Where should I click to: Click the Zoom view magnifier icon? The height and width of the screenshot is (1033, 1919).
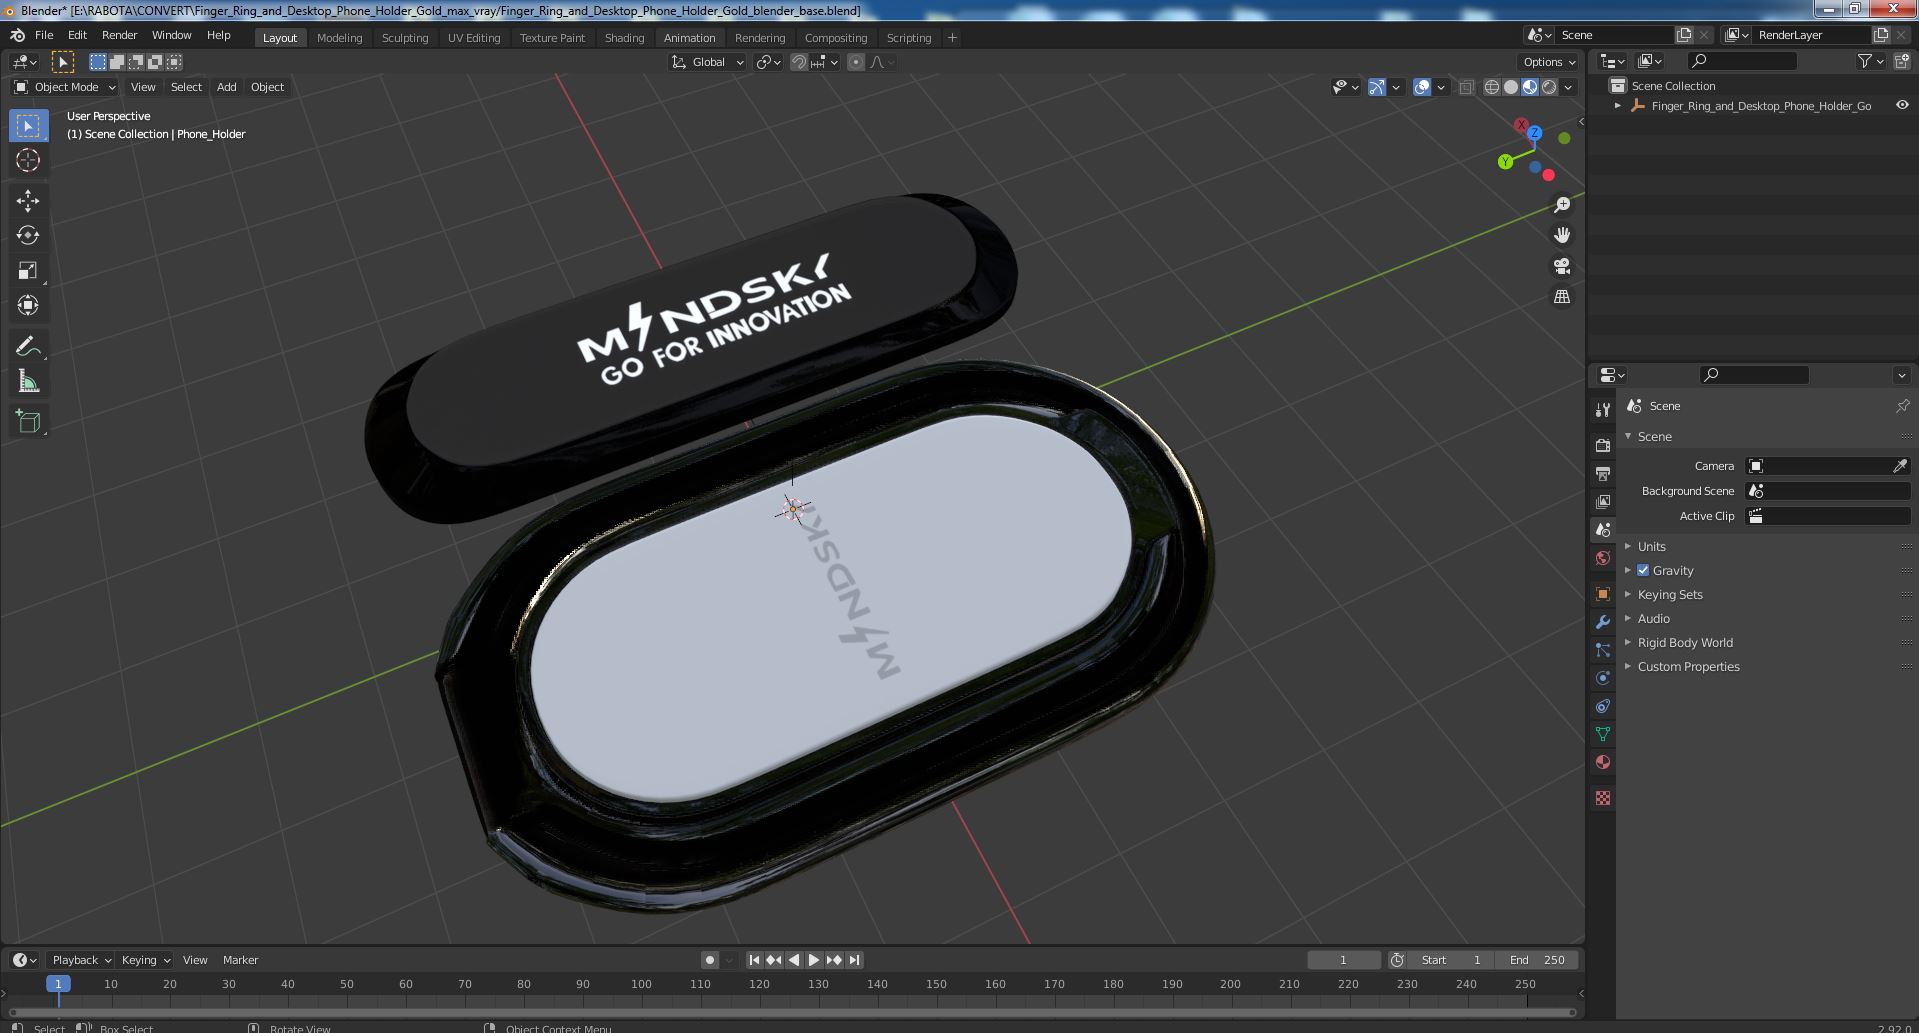tap(1562, 205)
